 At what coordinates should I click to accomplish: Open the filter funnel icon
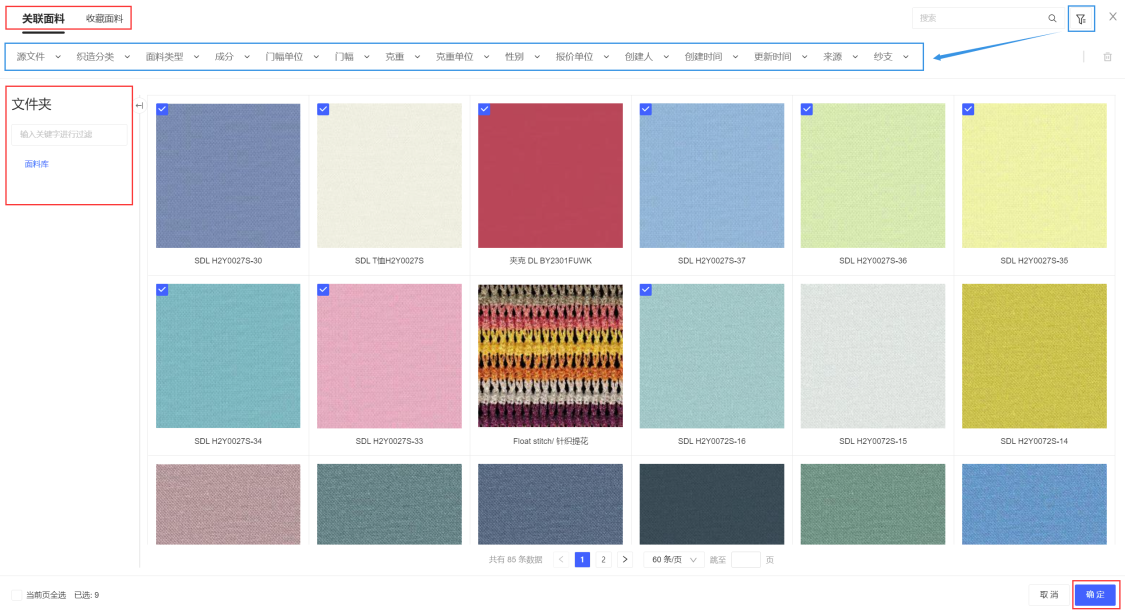[1081, 18]
